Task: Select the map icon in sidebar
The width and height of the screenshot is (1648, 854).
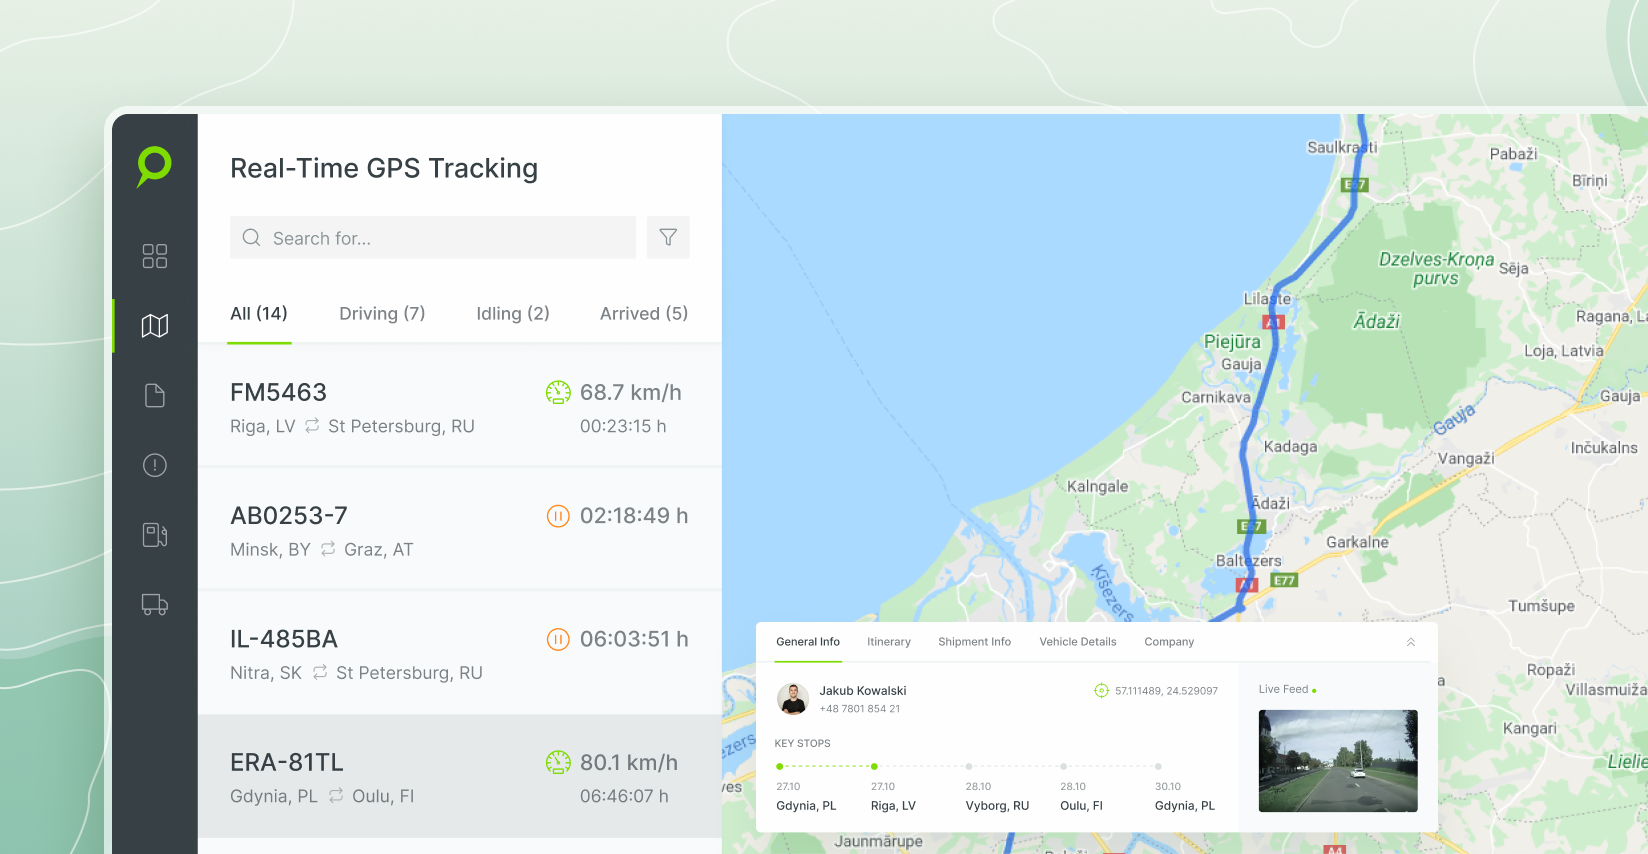Action: (x=155, y=325)
